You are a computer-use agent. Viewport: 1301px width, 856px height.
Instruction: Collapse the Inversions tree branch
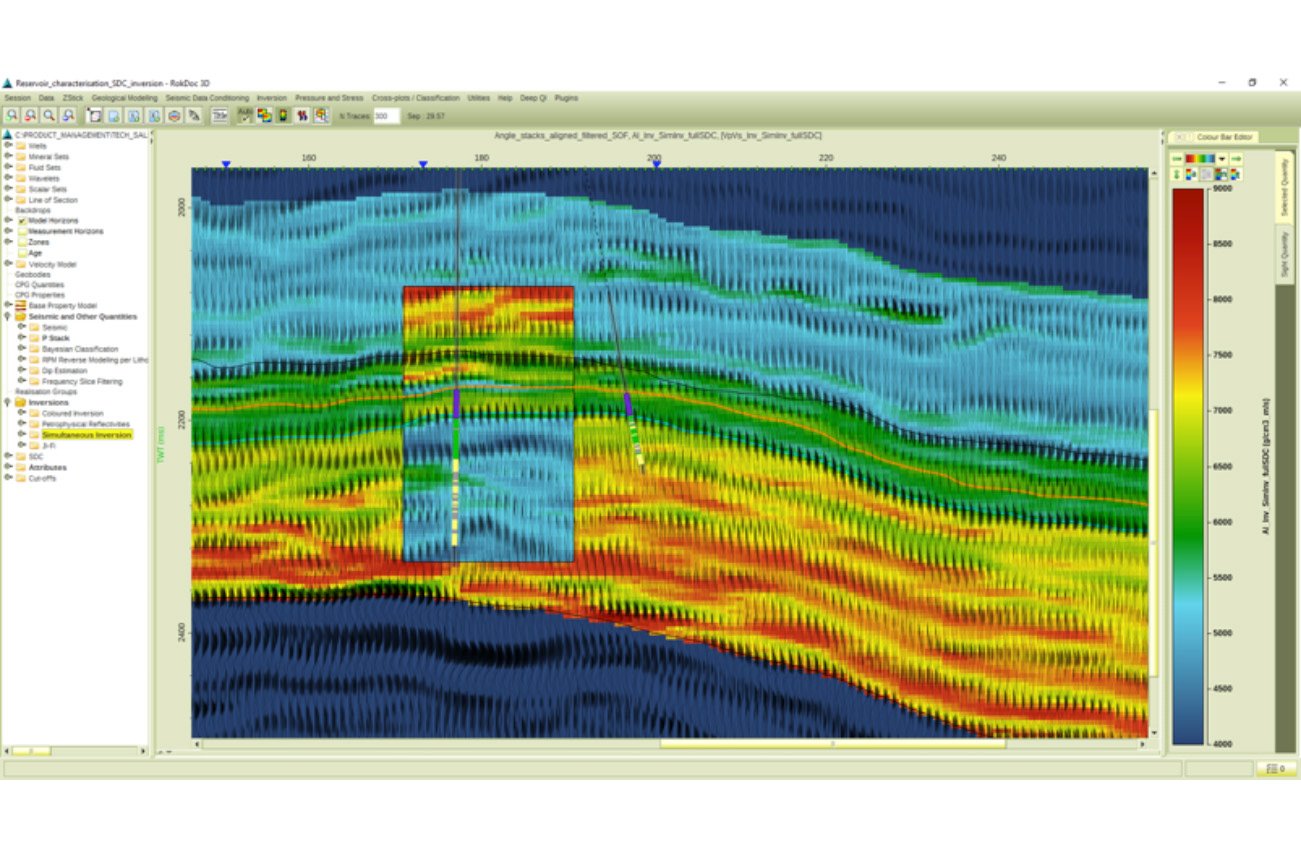7,402
